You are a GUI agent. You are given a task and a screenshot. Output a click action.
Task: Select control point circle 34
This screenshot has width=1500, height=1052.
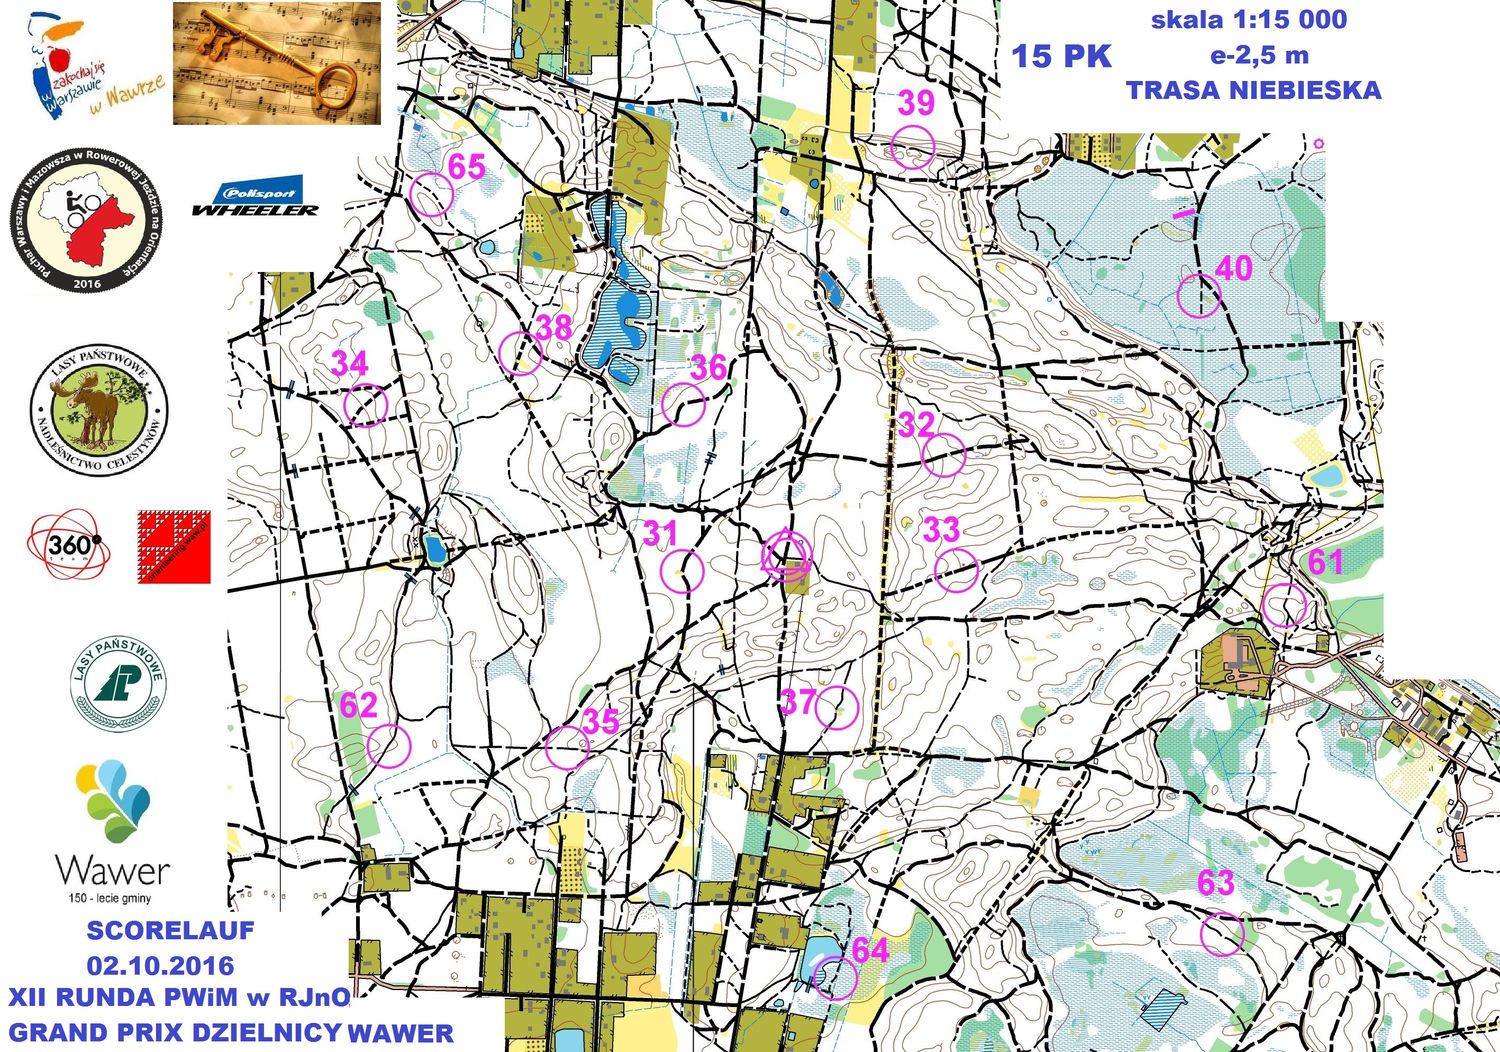(x=365, y=405)
